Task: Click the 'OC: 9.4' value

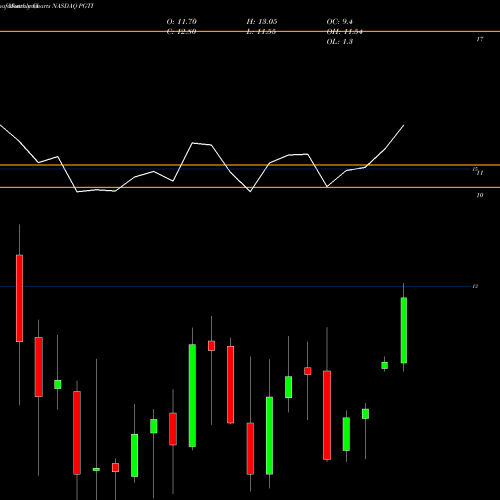Action: point(339,22)
